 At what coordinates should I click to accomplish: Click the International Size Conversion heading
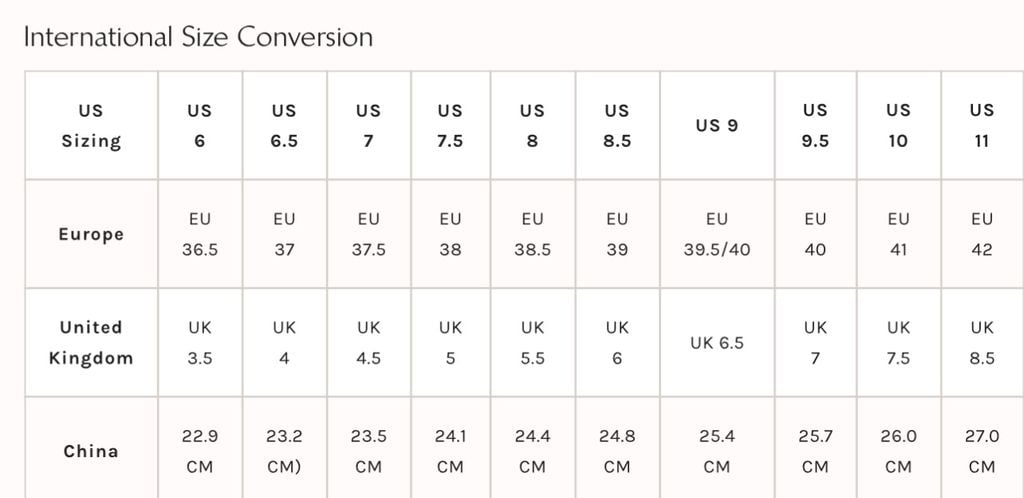pos(198,38)
